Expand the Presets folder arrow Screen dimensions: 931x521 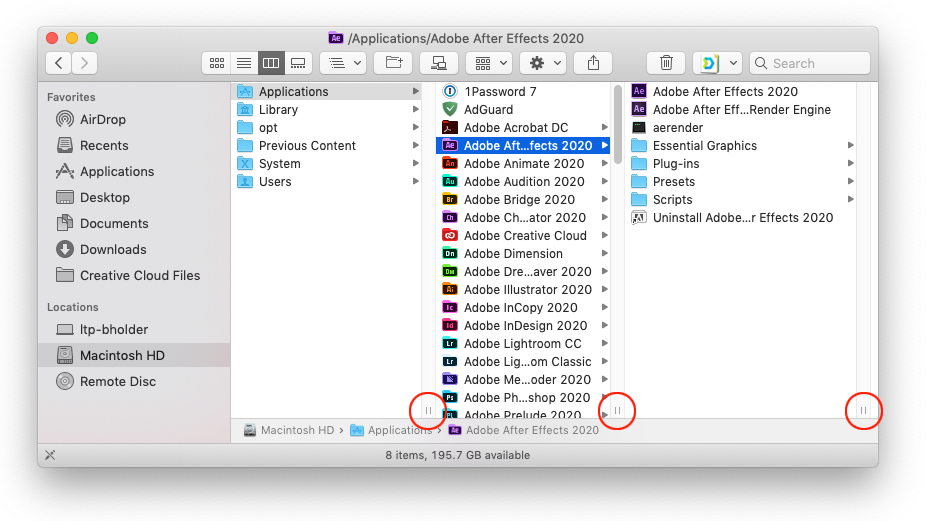pyautogui.click(x=851, y=182)
